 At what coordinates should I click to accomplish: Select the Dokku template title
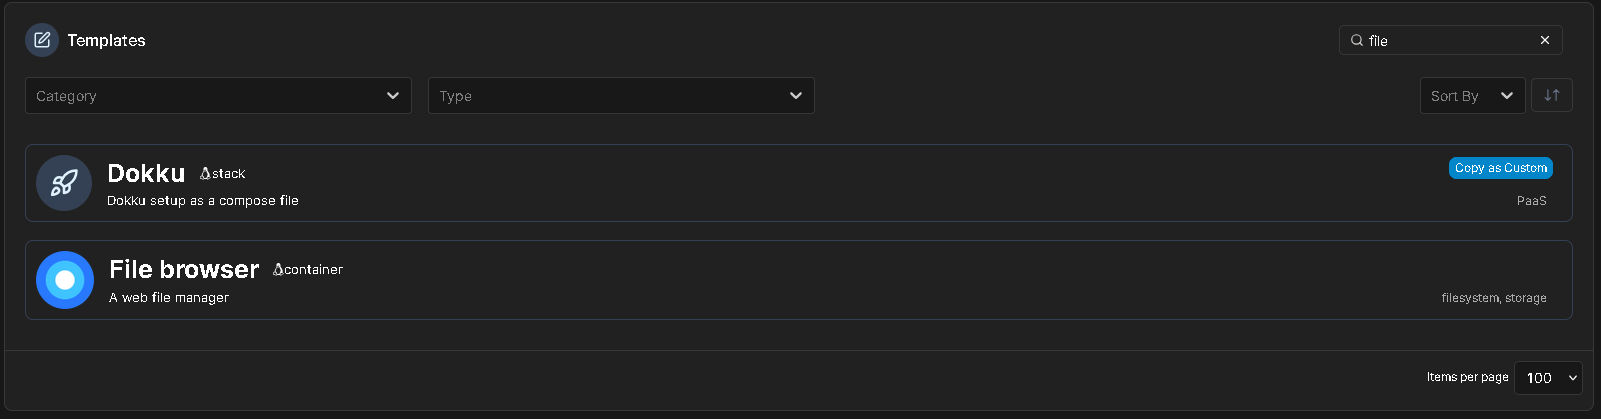(146, 173)
